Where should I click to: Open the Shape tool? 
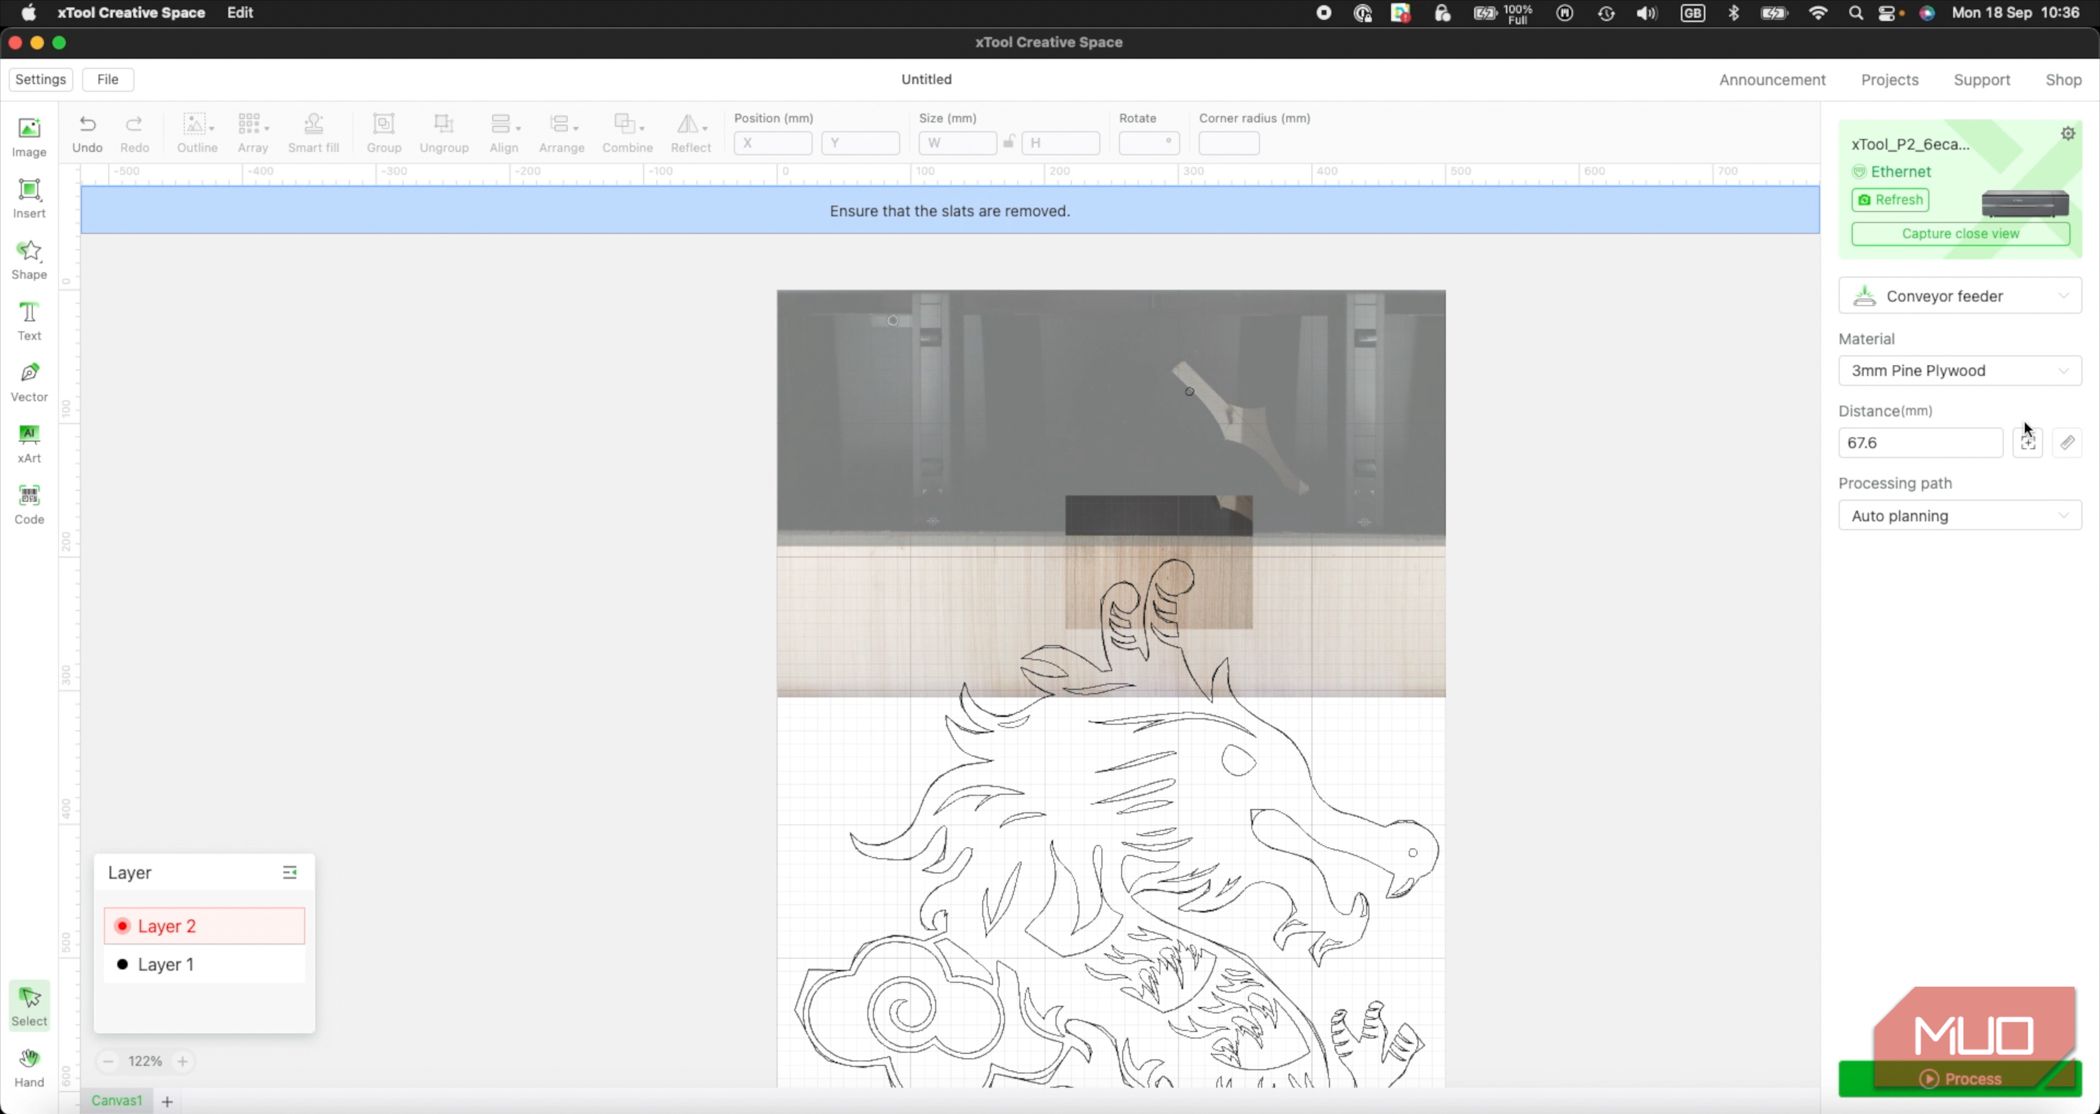(28, 258)
